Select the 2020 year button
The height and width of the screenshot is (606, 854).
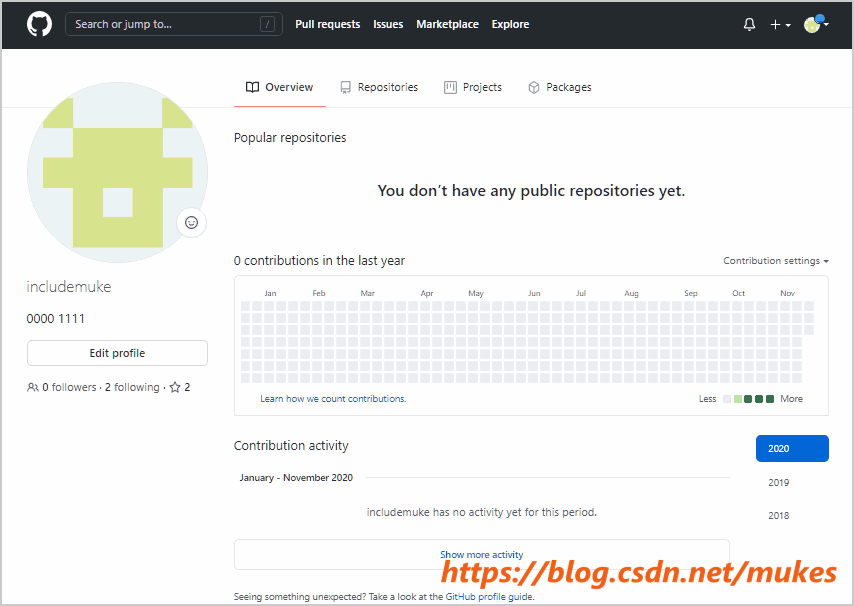[x=792, y=448]
